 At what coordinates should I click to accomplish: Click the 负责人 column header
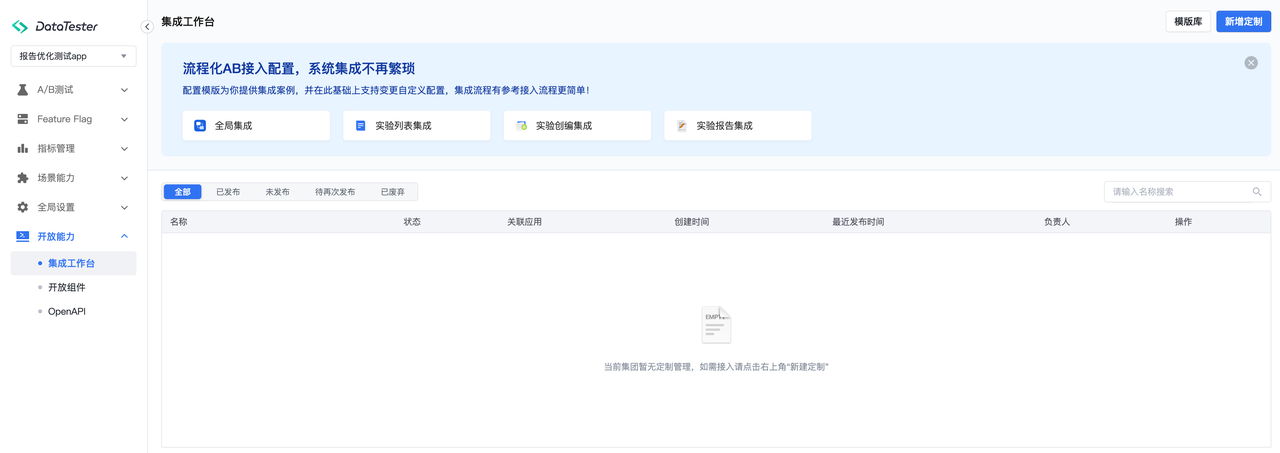1057,222
